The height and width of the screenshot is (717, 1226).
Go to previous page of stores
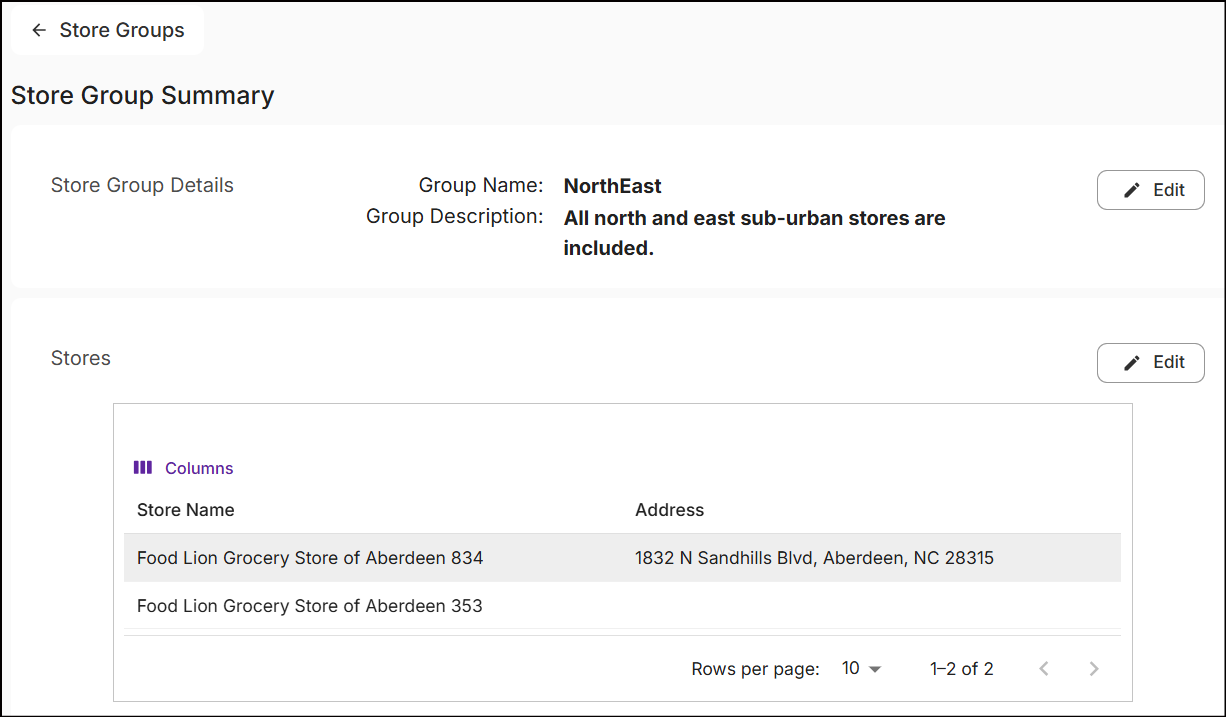click(1044, 669)
